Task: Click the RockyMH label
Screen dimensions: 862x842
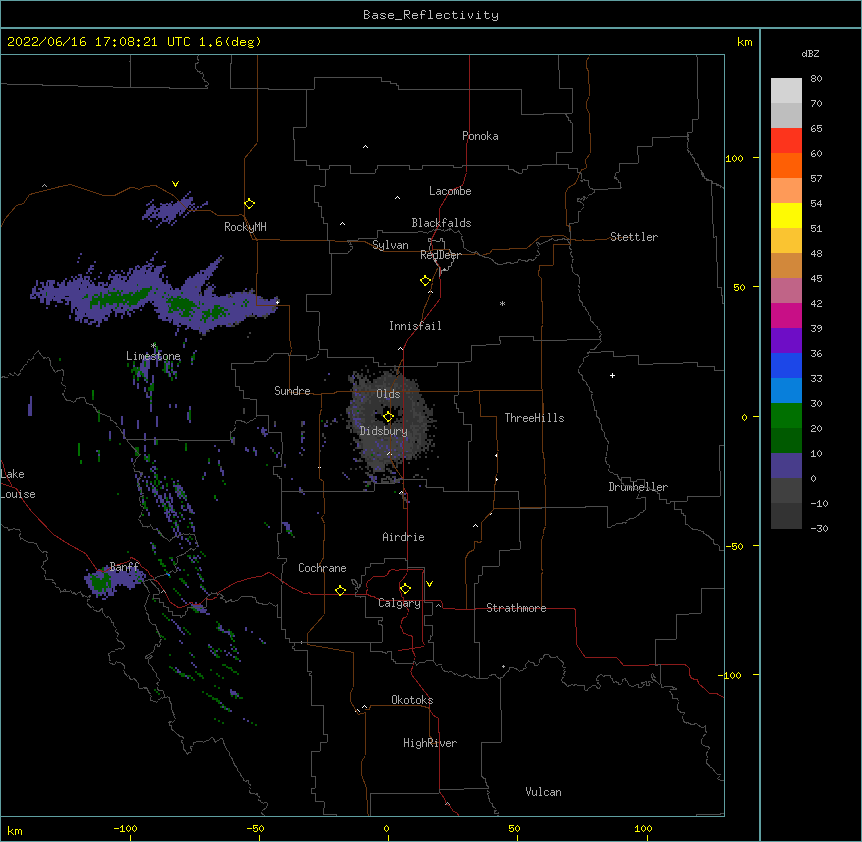Action: tap(245, 227)
